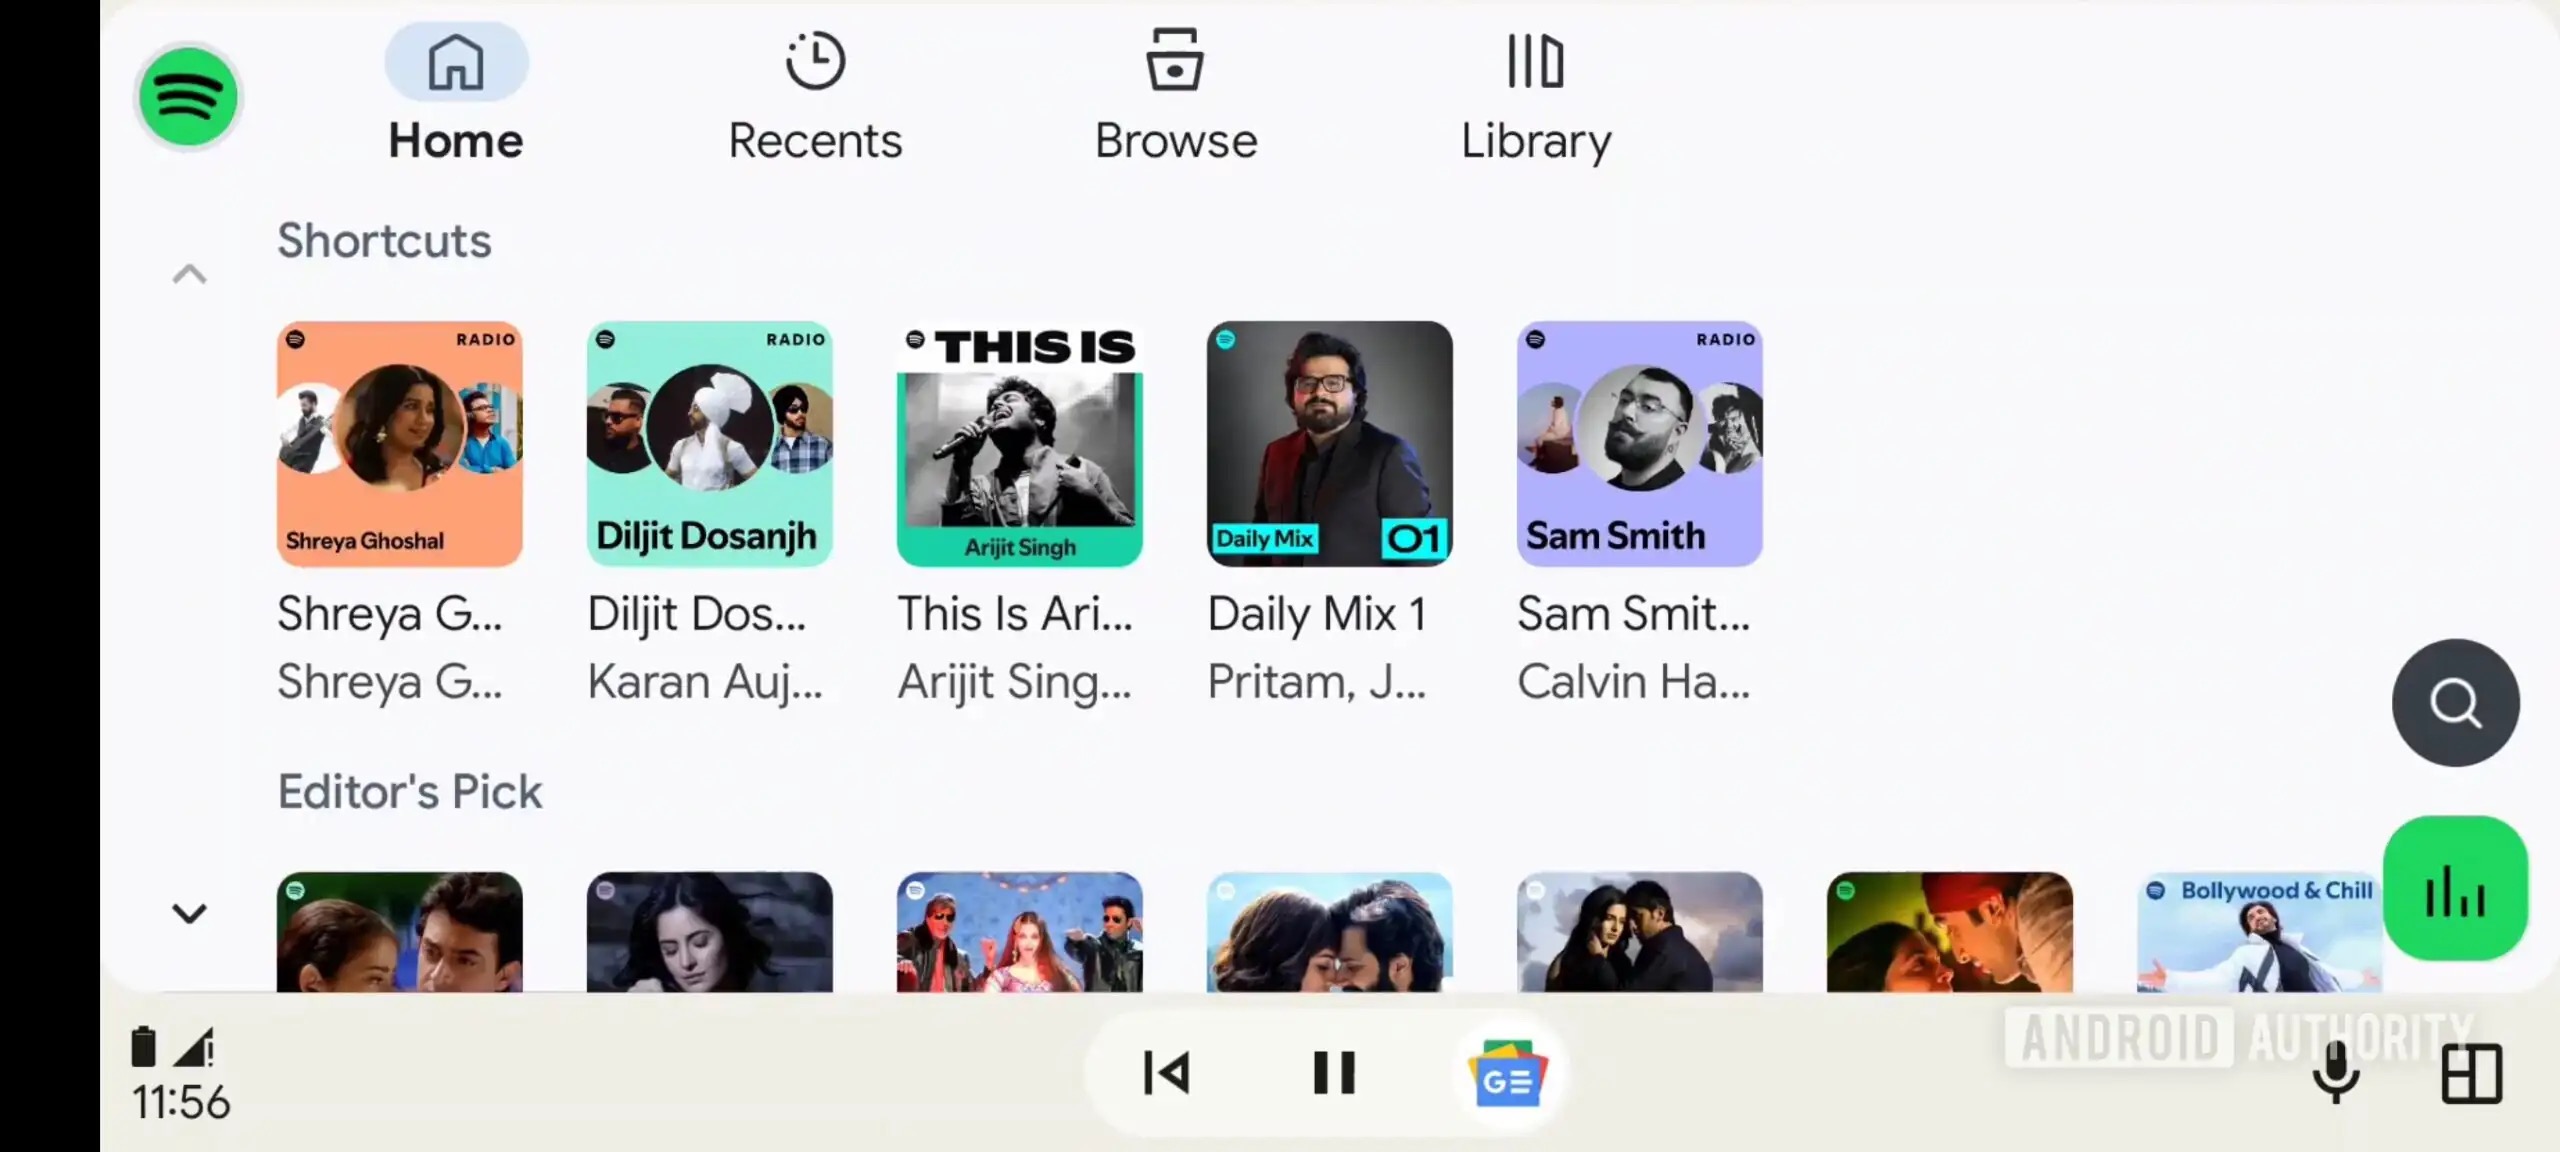Screen dimensions: 2560x1152
Task: Pause the current playback
Action: pyautogui.click(x=1334, y=1073)
